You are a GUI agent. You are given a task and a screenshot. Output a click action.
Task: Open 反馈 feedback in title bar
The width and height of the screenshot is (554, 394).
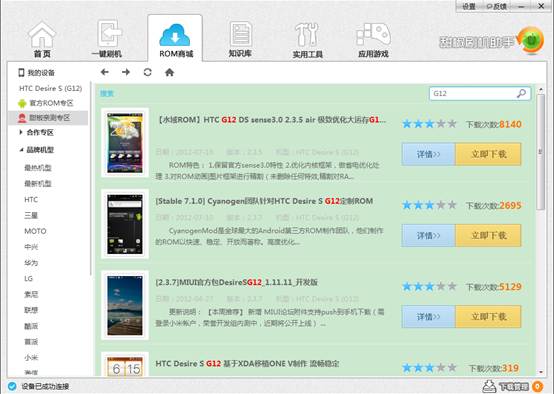496,6
